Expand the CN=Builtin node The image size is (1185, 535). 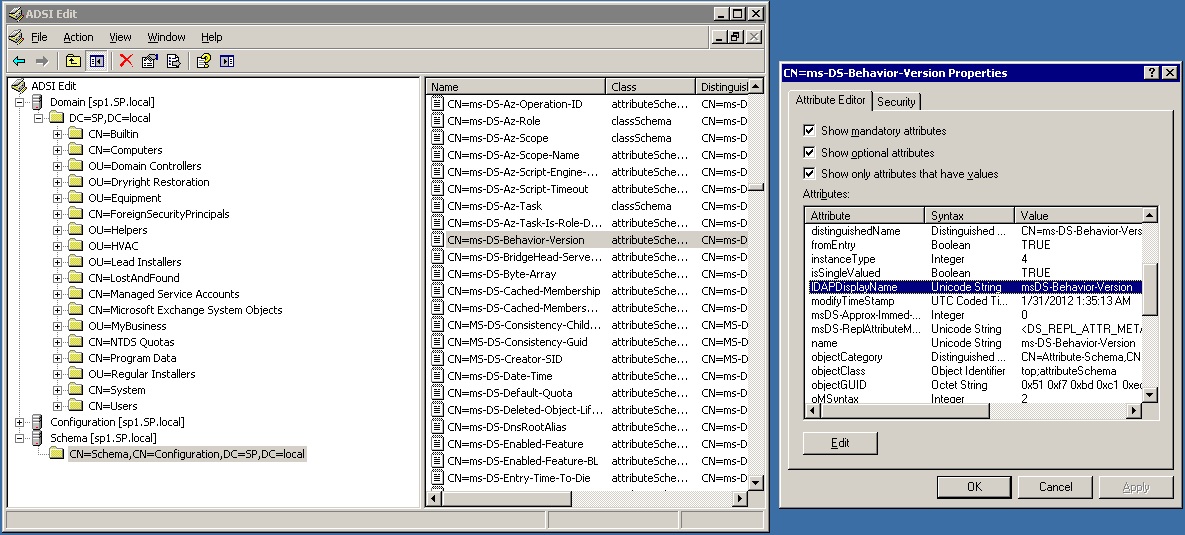(x=57, y=135)
